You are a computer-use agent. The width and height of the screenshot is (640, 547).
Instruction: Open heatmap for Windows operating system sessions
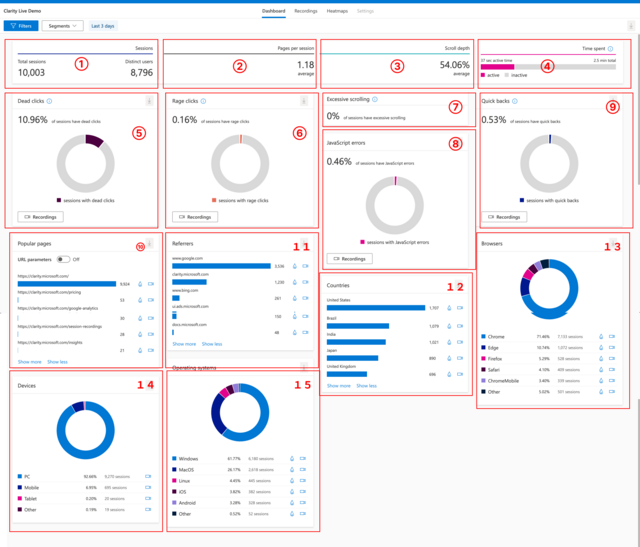[292, 458]
